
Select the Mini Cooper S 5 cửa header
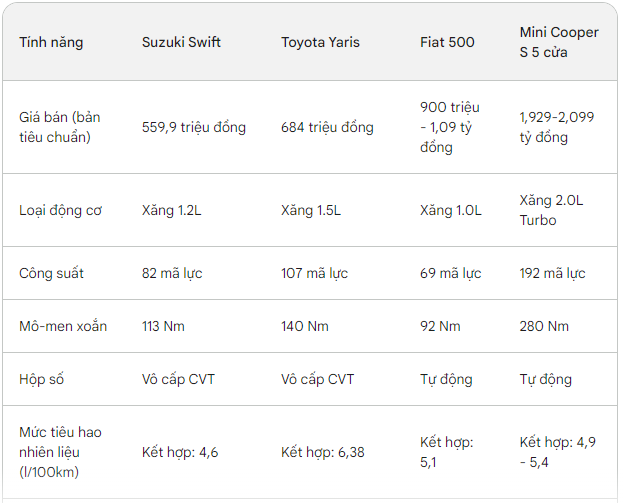pos(559,42)
